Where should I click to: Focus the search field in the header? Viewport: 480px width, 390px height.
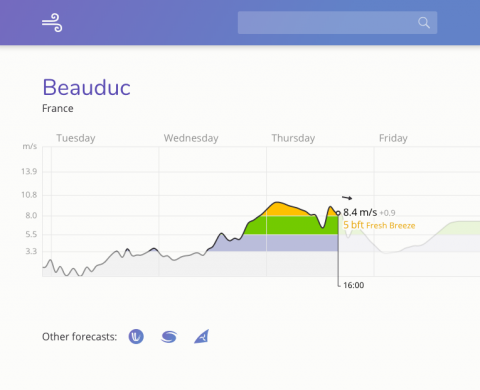pos(337,23)
